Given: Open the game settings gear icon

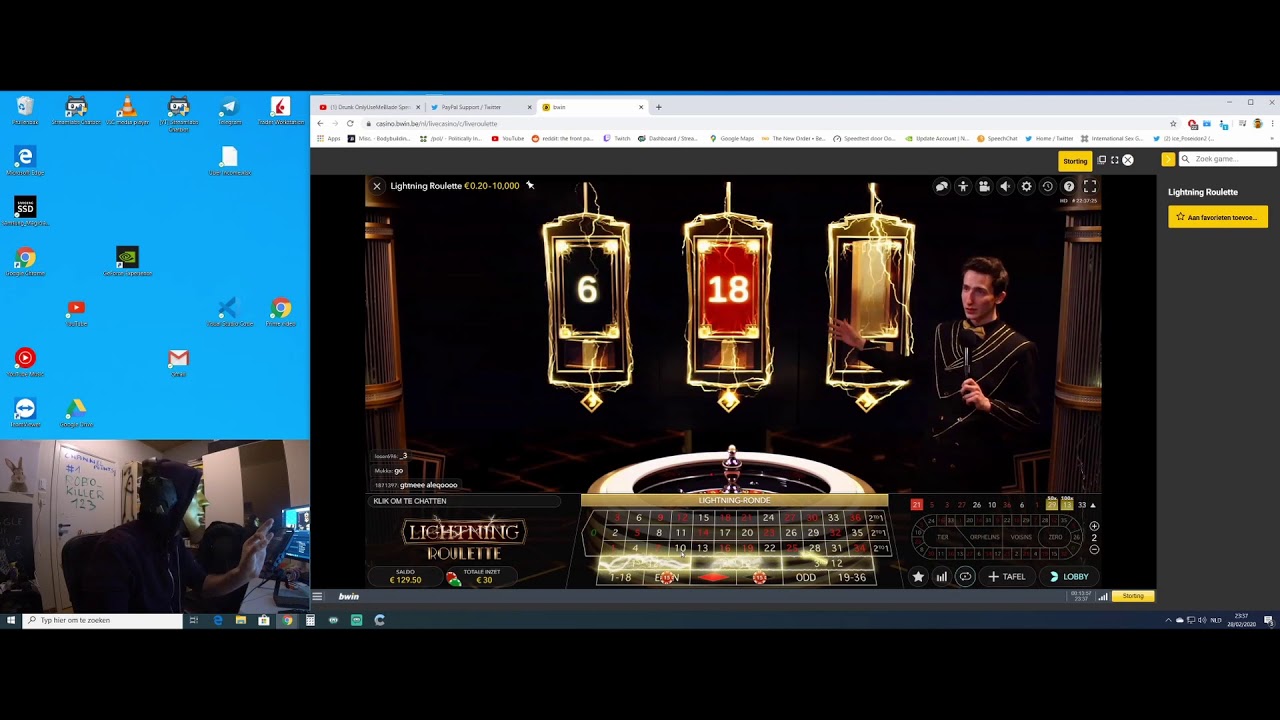Looking at the screenshot, I should (1026, 186).
